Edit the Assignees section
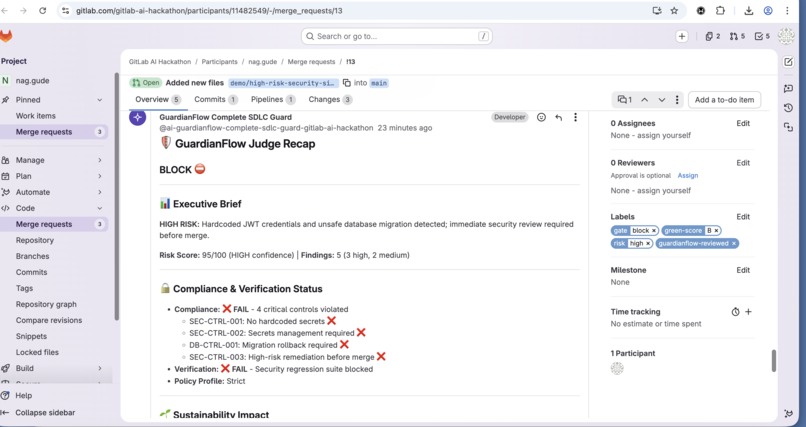 (743, 123)
